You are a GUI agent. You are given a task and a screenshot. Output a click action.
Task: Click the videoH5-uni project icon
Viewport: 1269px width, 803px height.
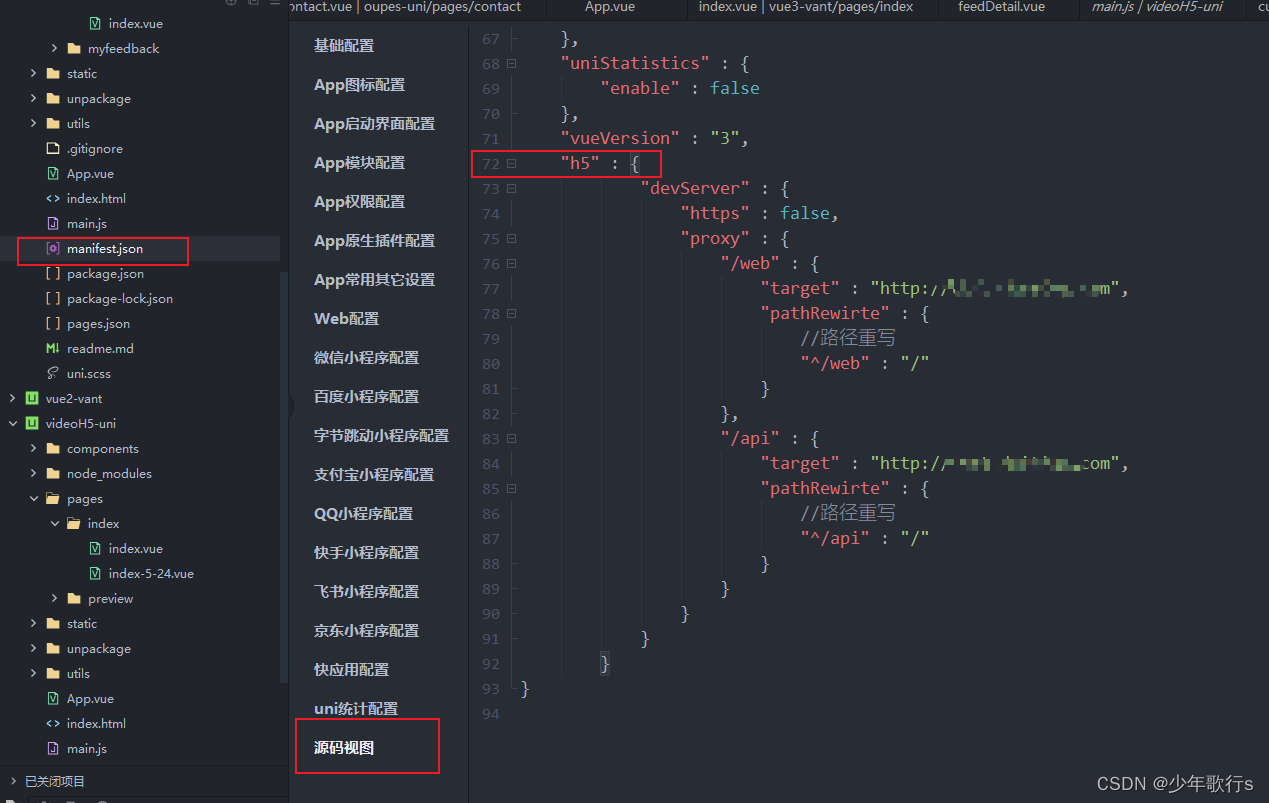tap(32, 423)
